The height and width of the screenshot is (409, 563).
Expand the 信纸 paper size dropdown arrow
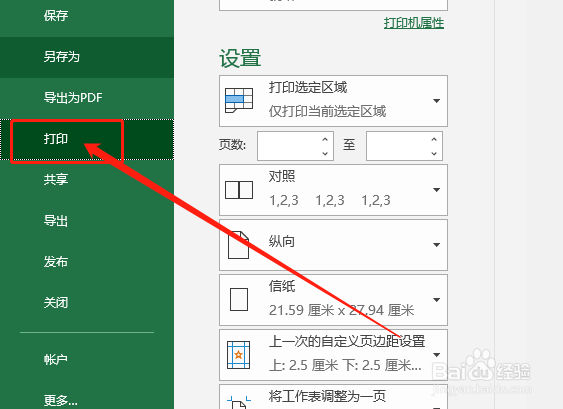[x=436, y=300]
